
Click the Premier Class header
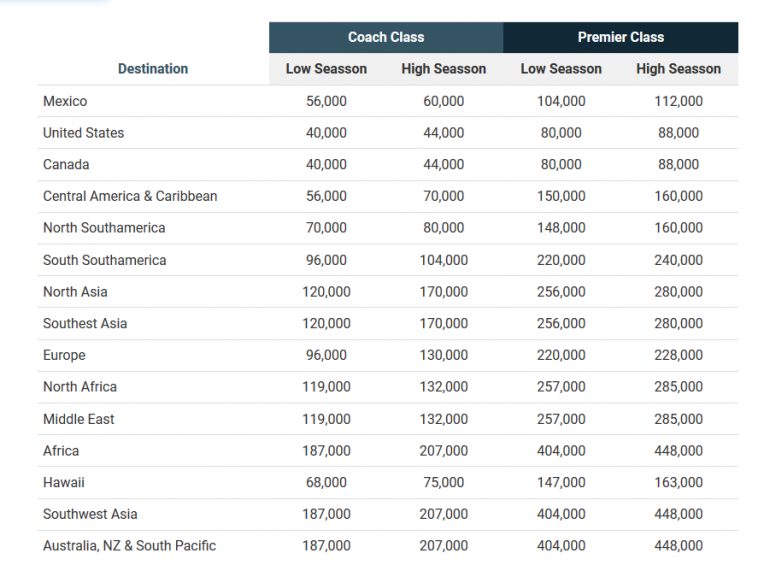[x=620, y=37]
